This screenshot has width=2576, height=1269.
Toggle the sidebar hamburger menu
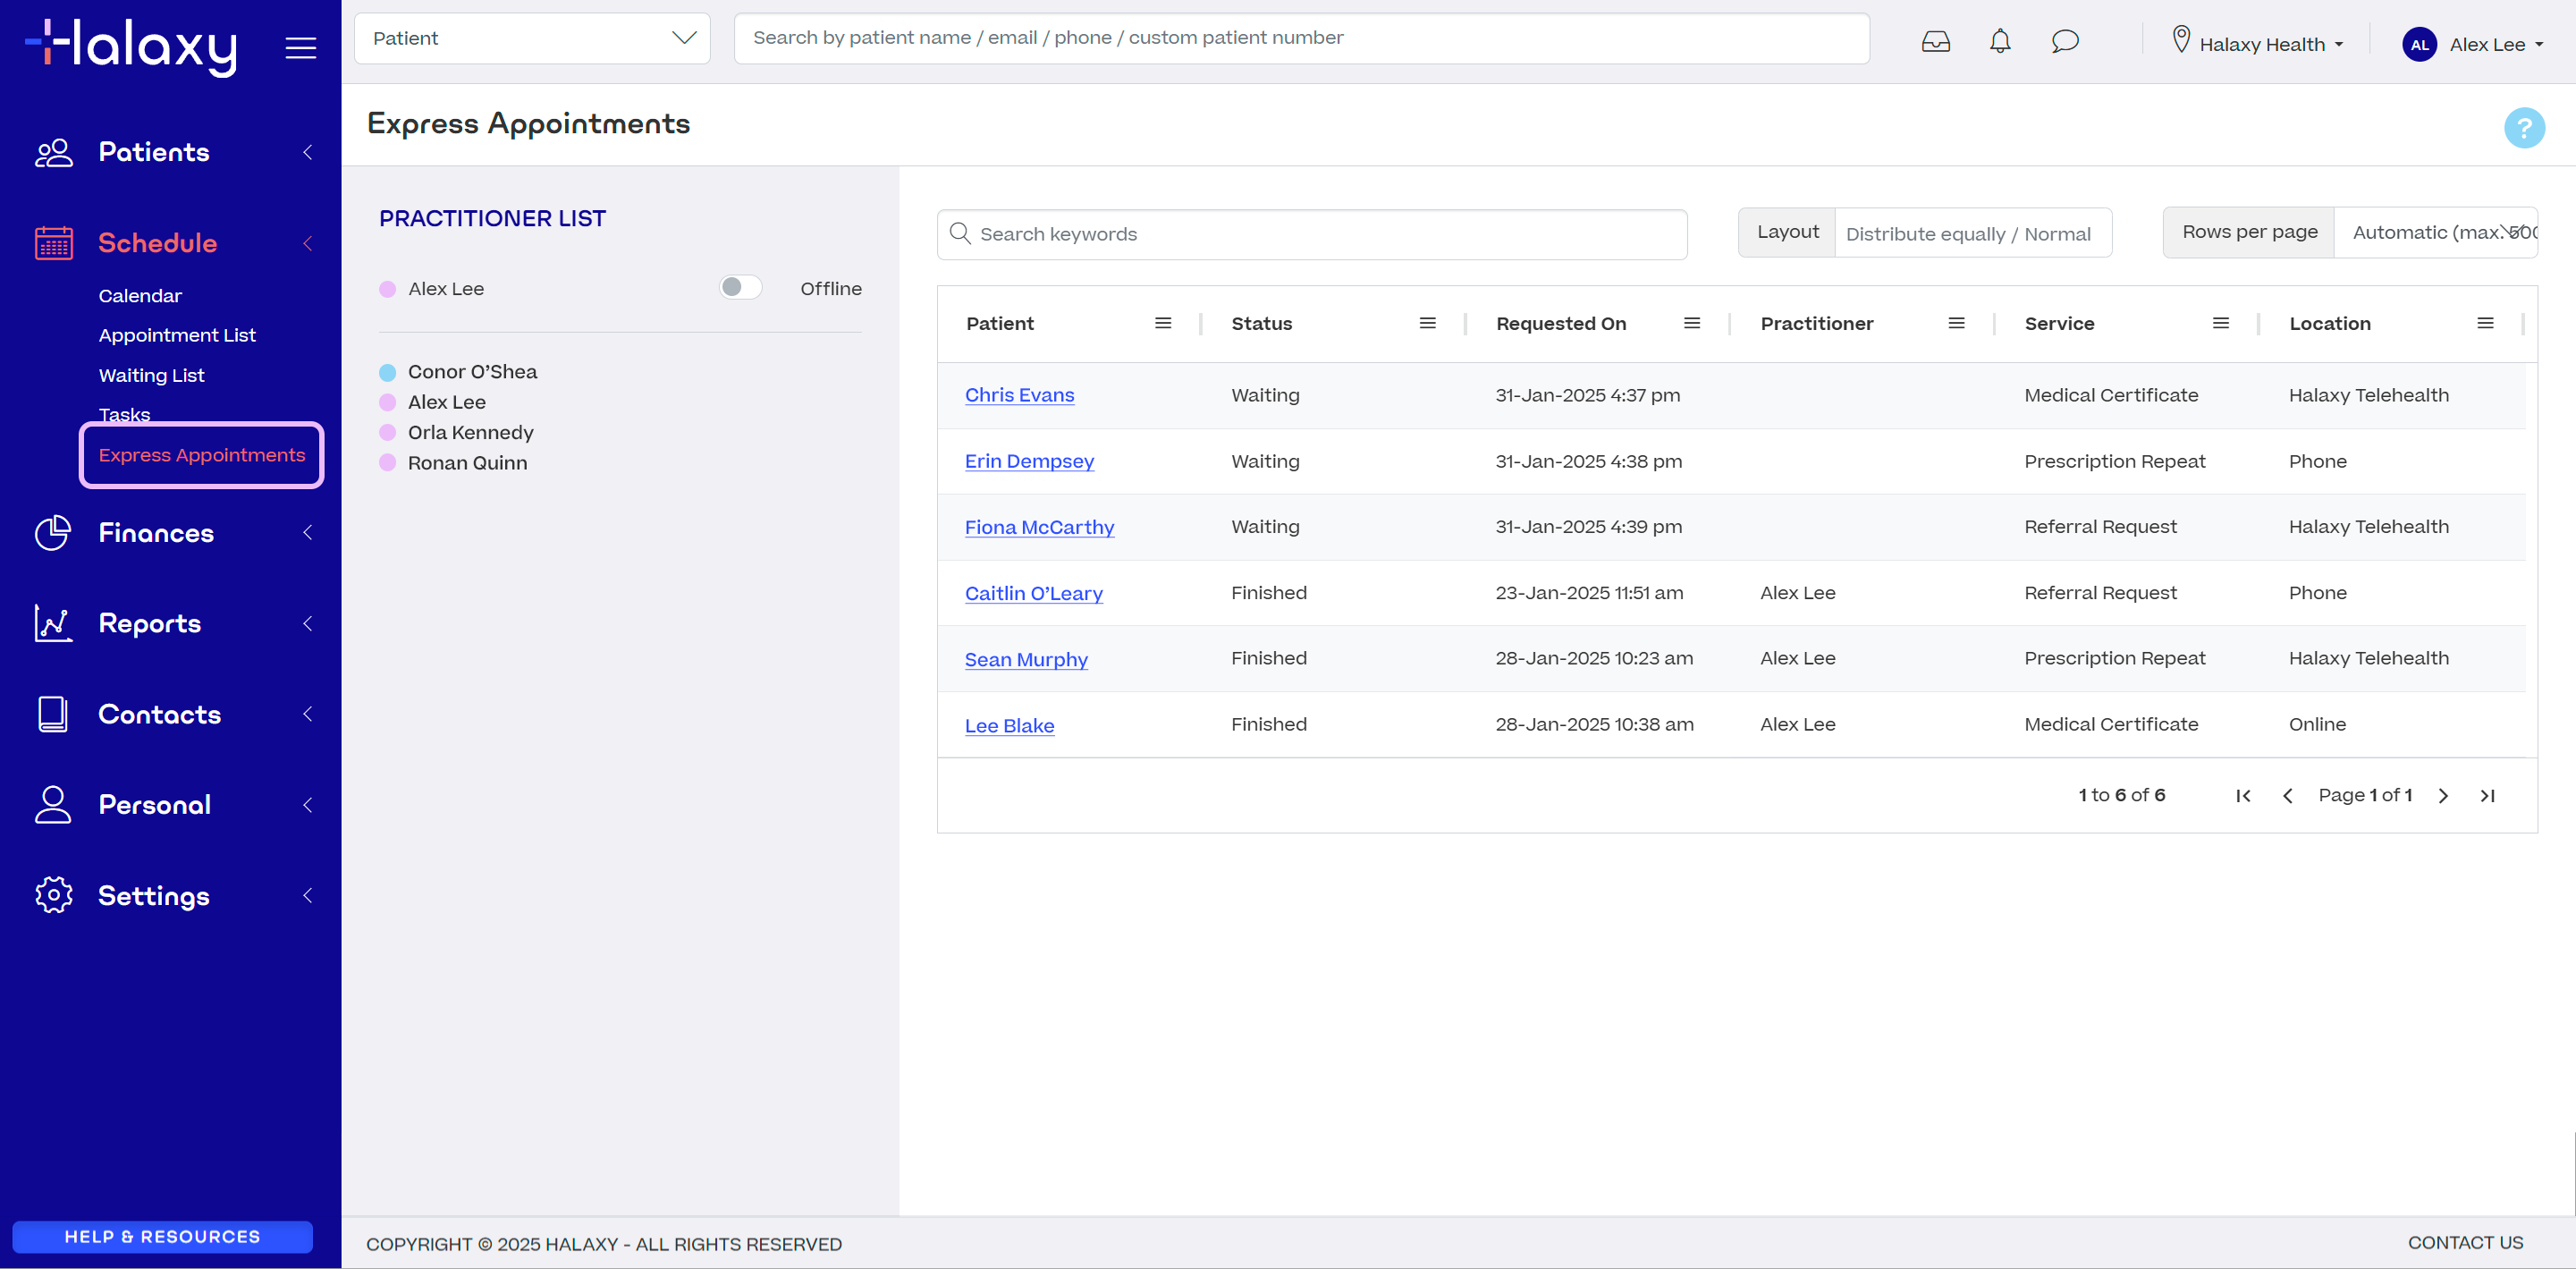coord(301,47)
